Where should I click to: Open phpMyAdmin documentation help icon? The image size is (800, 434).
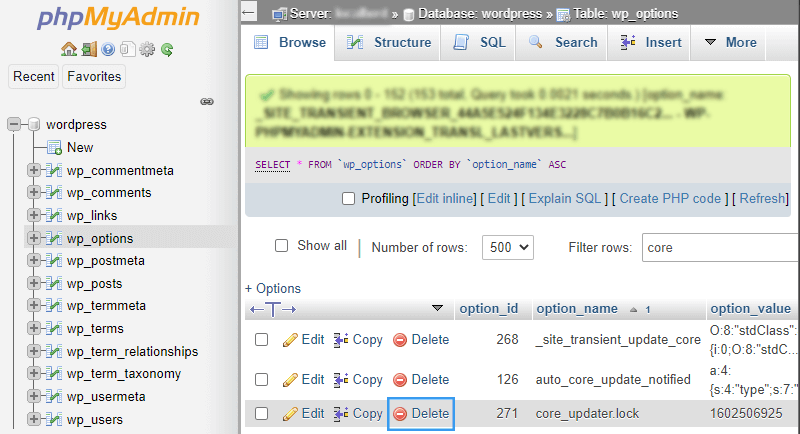tap(108, 49)
